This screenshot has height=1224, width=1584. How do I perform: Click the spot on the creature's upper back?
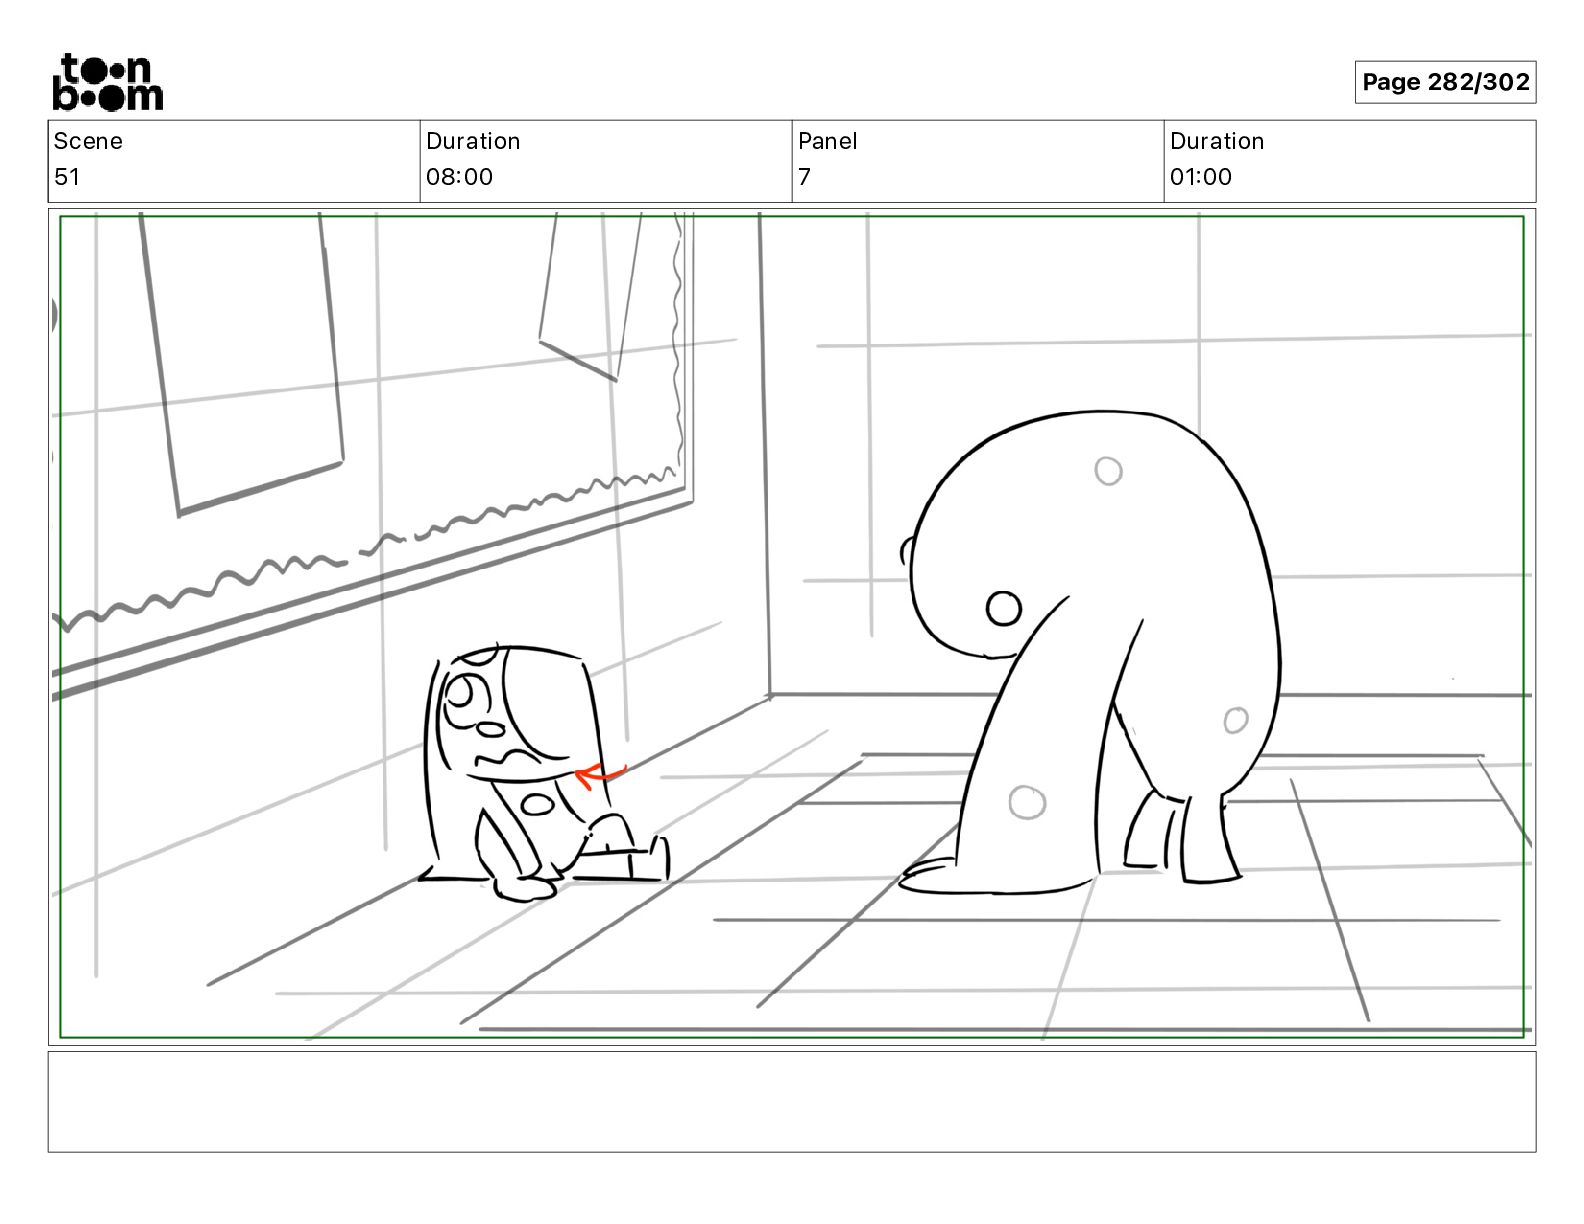click(x=1108, y=470)
